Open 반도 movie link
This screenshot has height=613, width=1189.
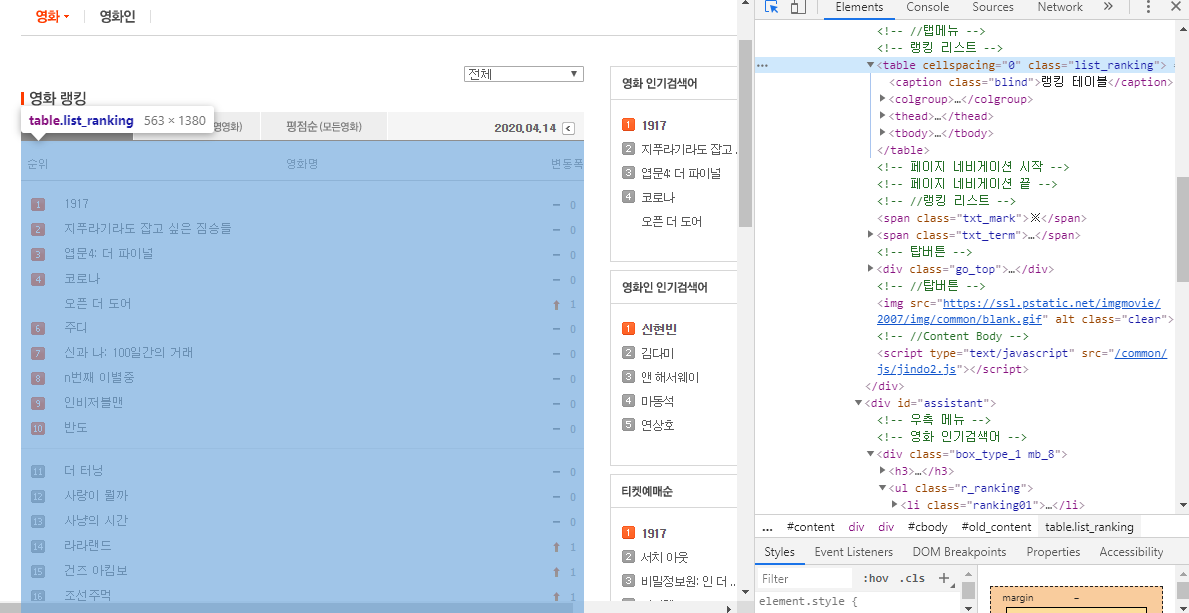pyautogui.click(x=77, y=427)
